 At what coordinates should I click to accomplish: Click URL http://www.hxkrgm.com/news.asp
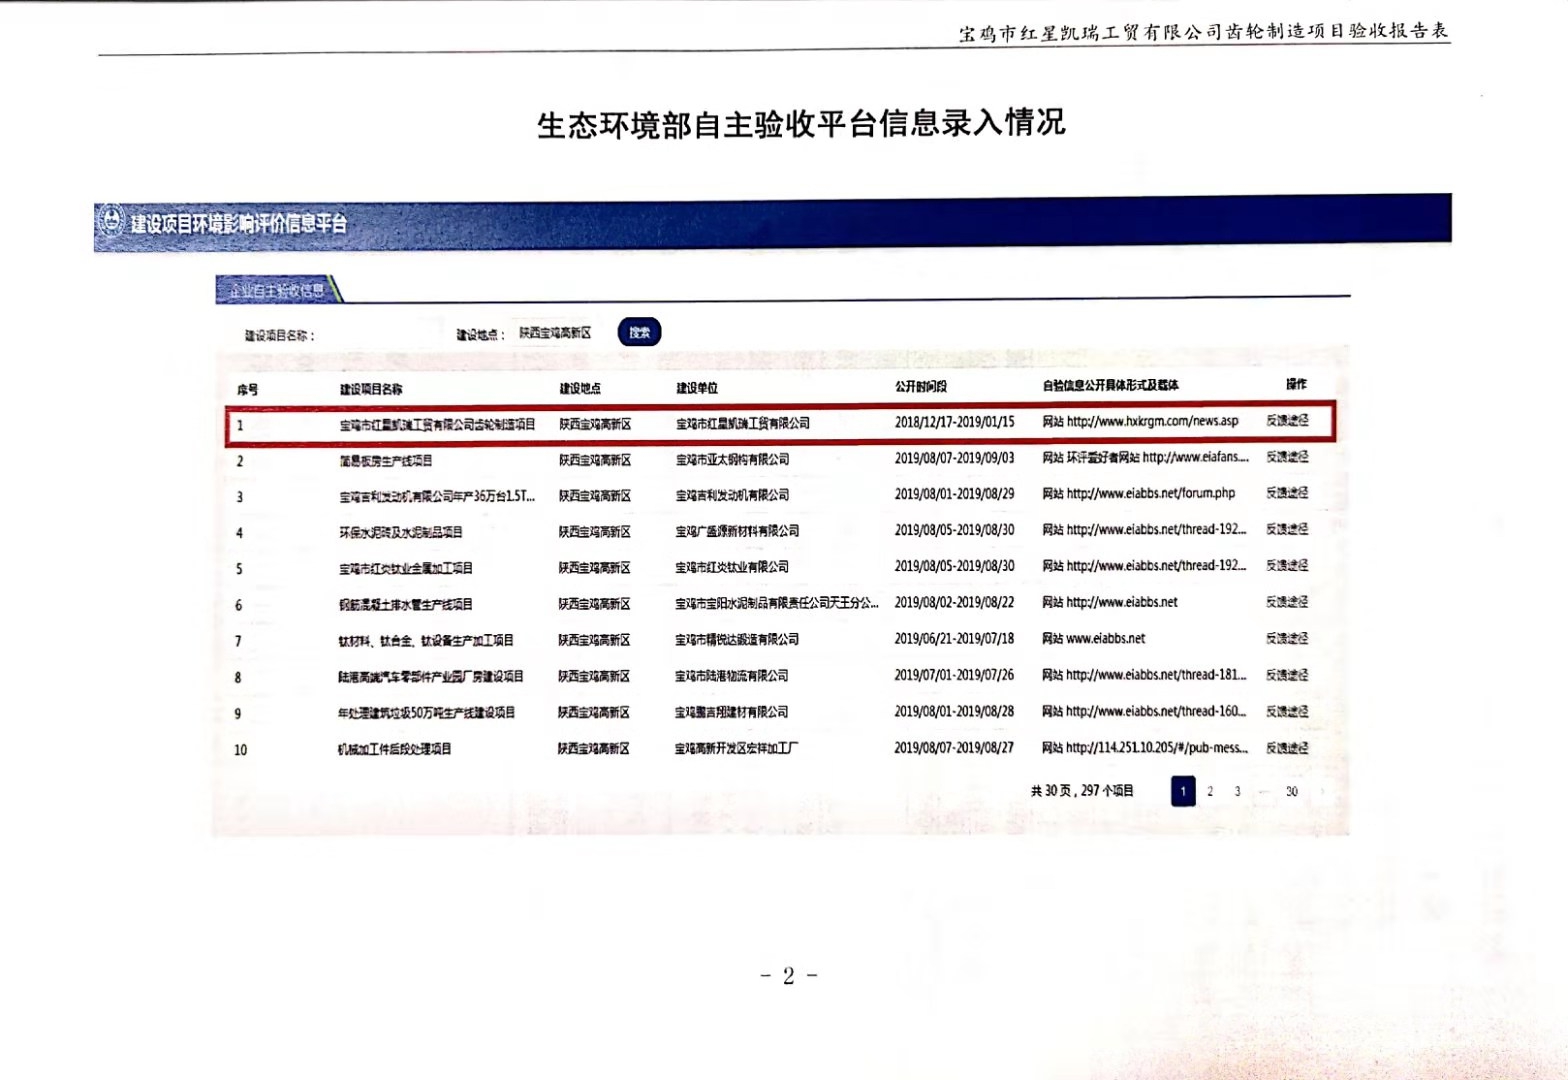click(1153, 421)
